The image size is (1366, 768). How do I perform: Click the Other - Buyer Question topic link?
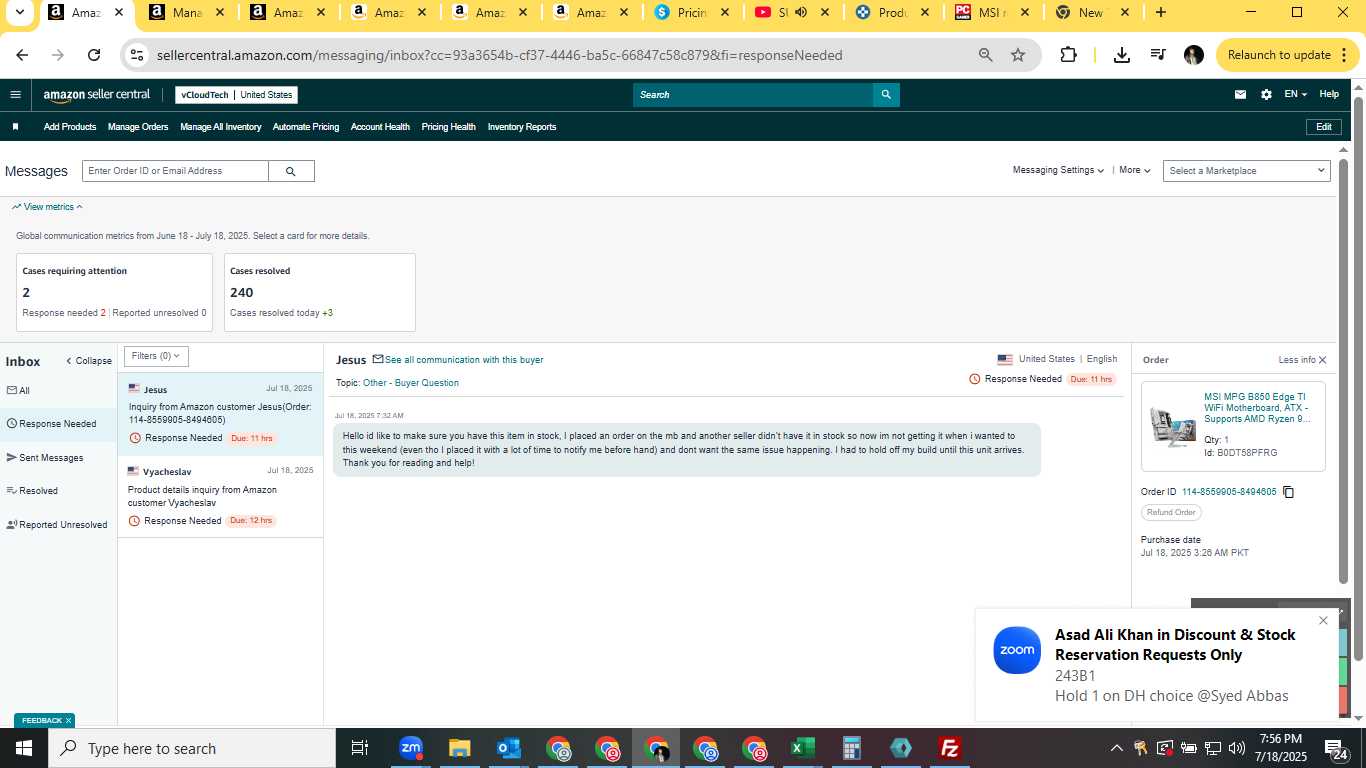(411, 383)
